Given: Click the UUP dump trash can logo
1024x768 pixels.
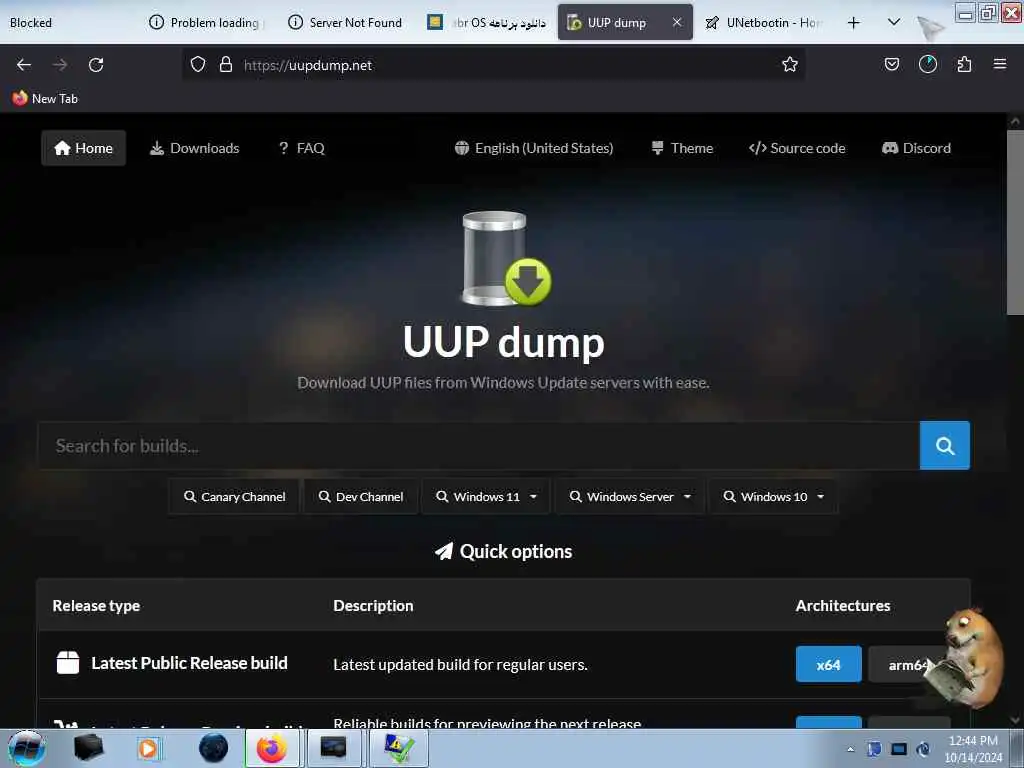Looking at the screenshot, I should point(505,259).
